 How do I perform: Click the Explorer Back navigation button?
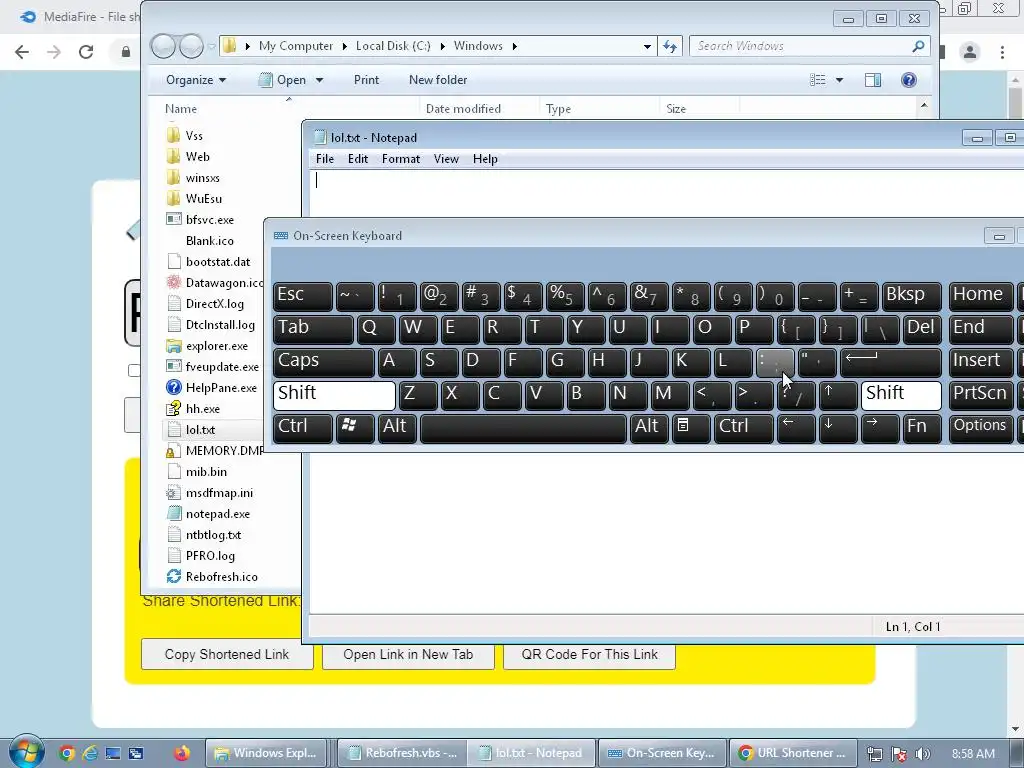coord(163,46)
